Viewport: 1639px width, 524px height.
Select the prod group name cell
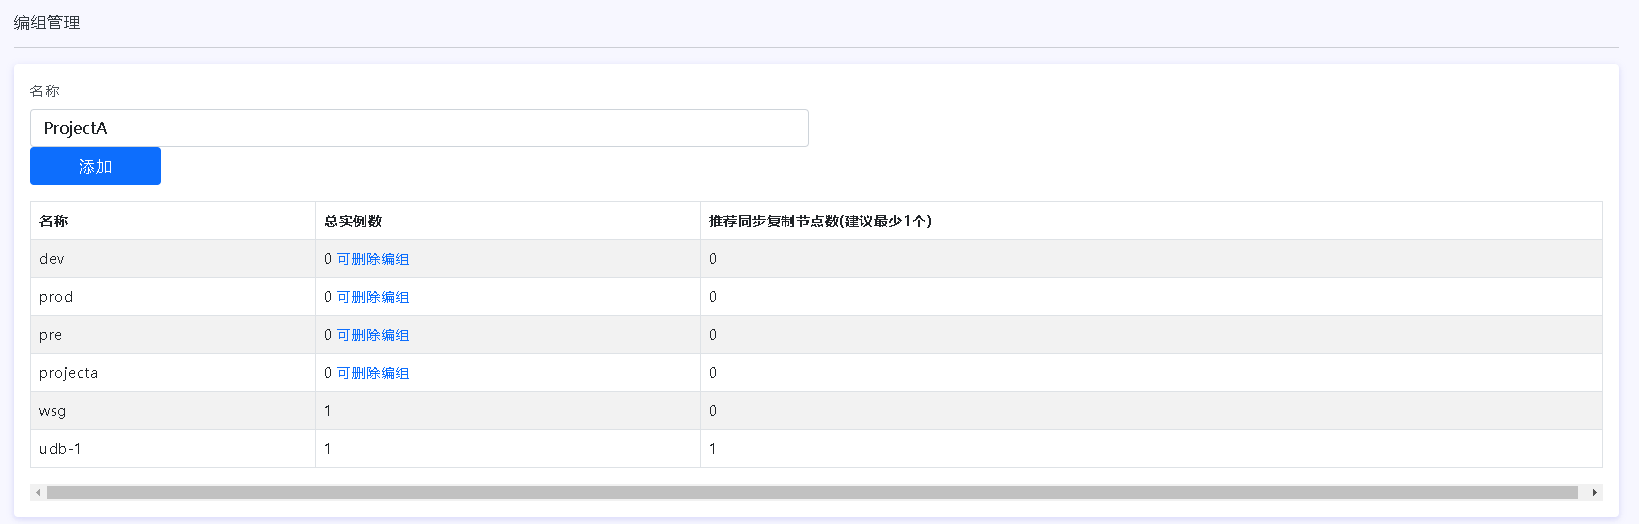pyautogui.click(x=56, y=297)
